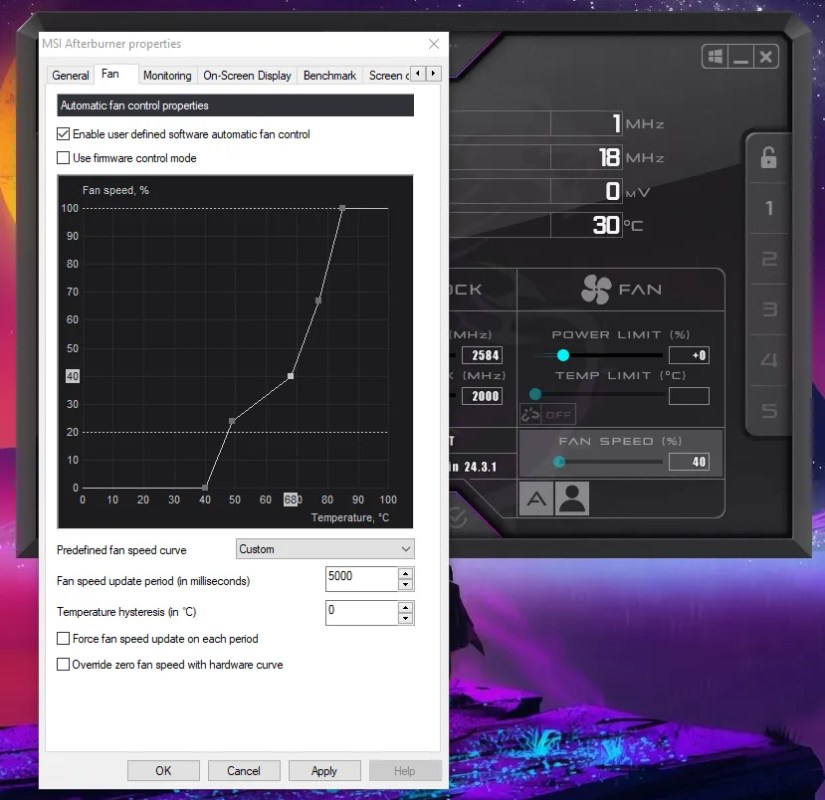Click the Apply button
Image resolution: width=825 pixels, height=800 pixels.
324,771
